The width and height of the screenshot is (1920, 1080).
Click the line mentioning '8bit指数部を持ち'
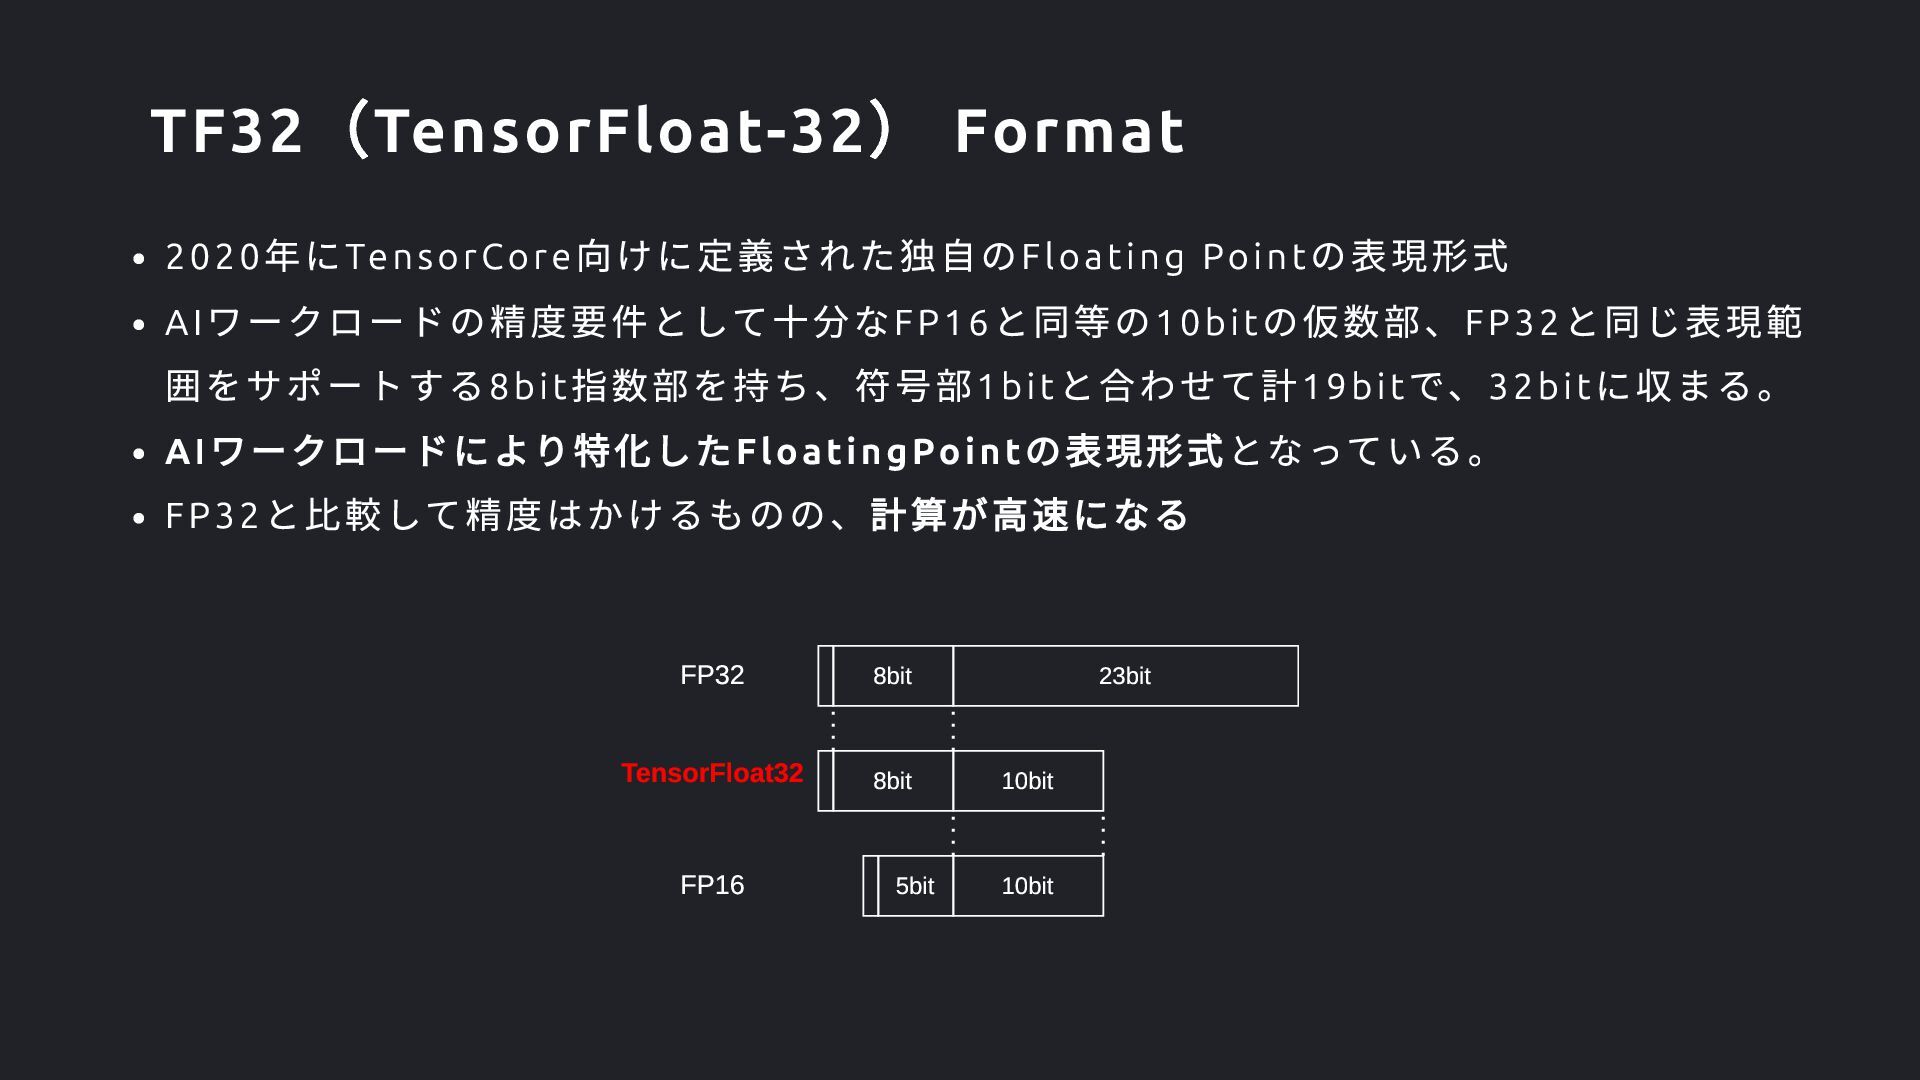975,386
